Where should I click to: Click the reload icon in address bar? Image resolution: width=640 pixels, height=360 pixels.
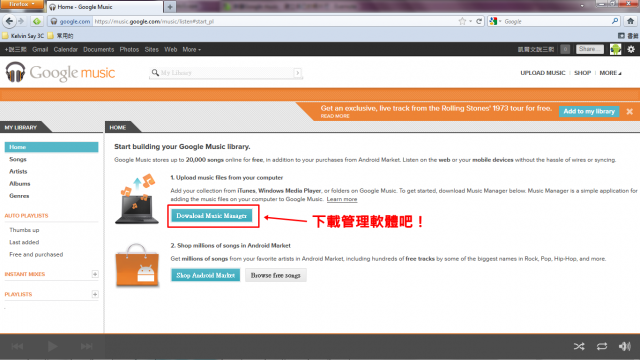pos(479,21)
